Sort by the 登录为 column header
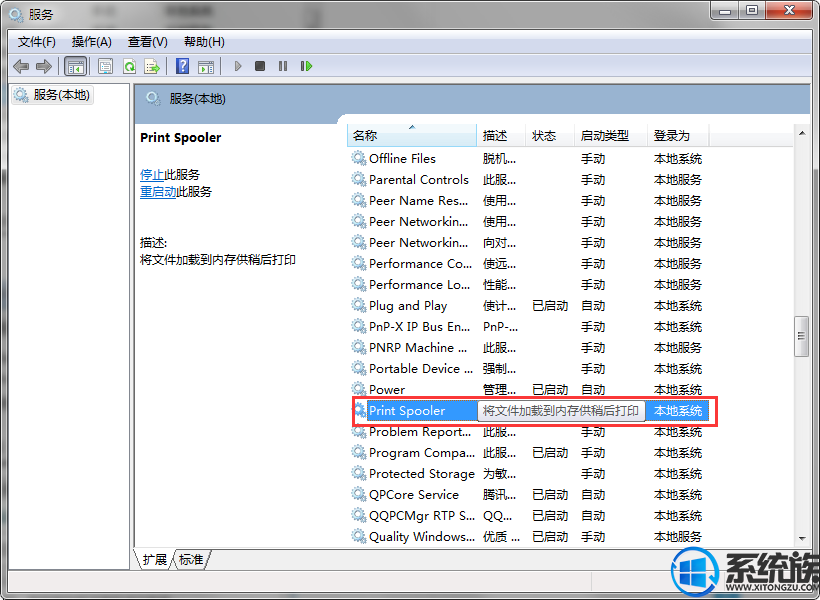Image resolution: width=820 pixels, height=600 pixels. click(x=678, y=135)
